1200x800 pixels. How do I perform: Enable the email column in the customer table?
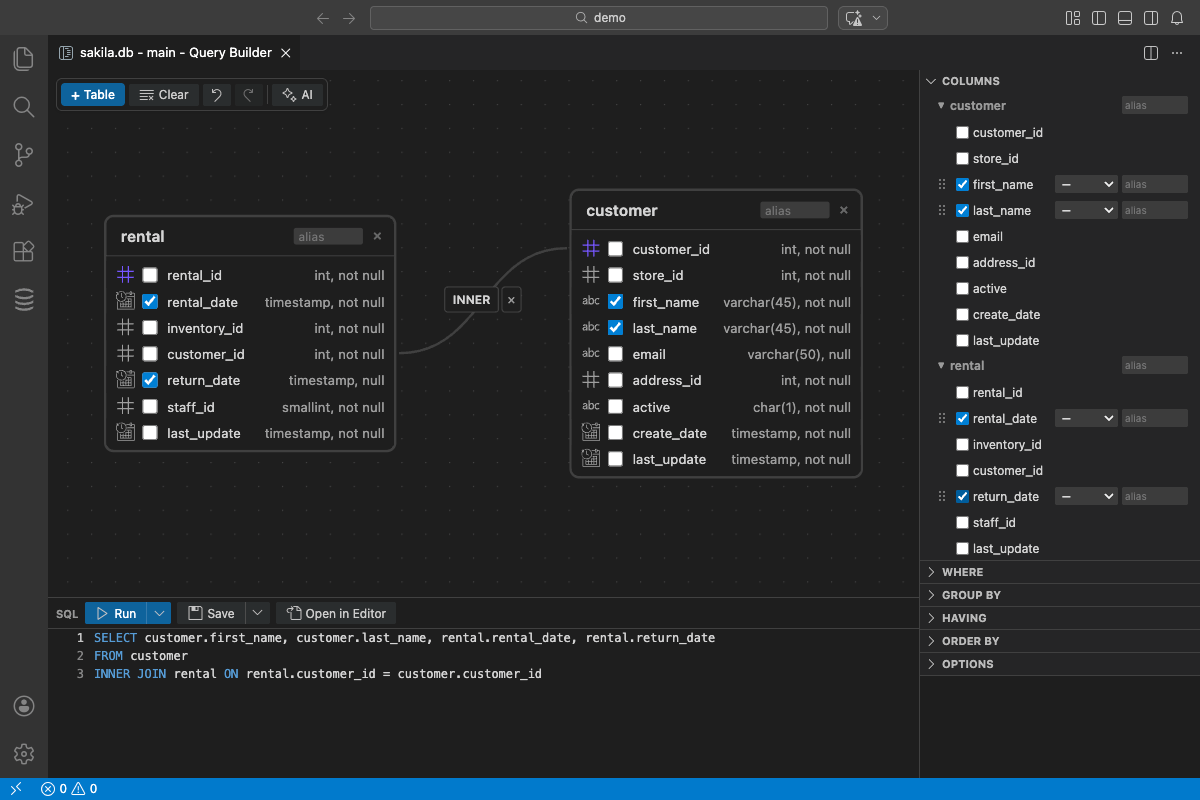coord(615,354)
